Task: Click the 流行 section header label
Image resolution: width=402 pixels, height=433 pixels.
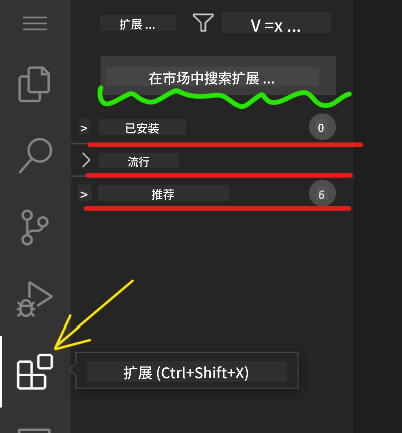Action: point(139,161)
